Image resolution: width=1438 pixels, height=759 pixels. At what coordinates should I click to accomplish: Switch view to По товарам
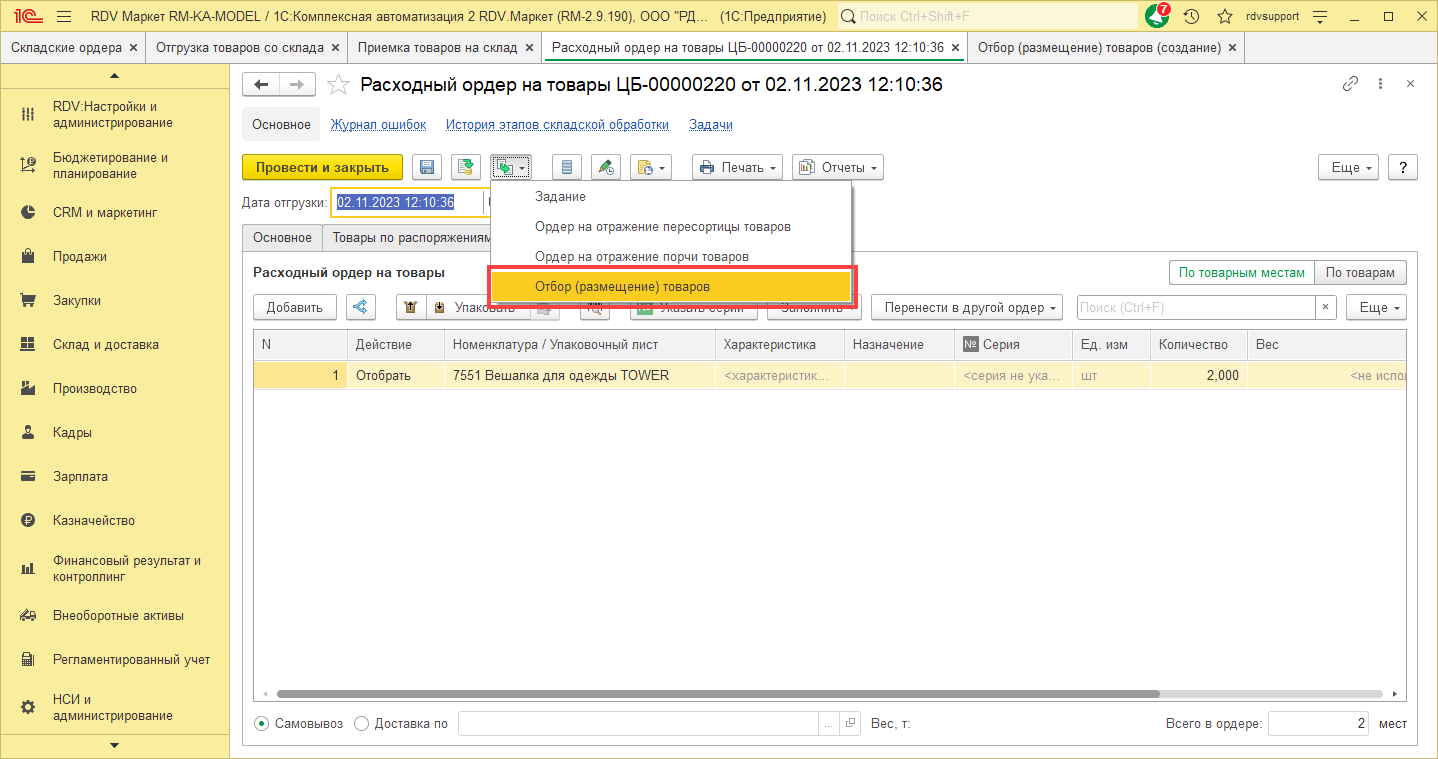coord(1361,273)
